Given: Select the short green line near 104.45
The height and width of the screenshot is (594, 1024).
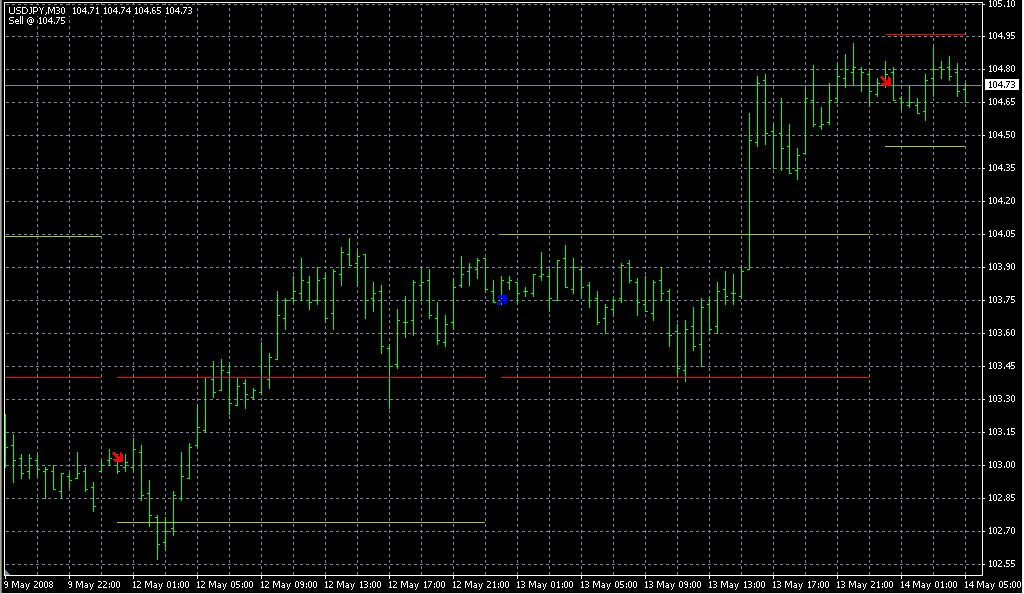Looking at the screenshot, I should tap(925, 146).
